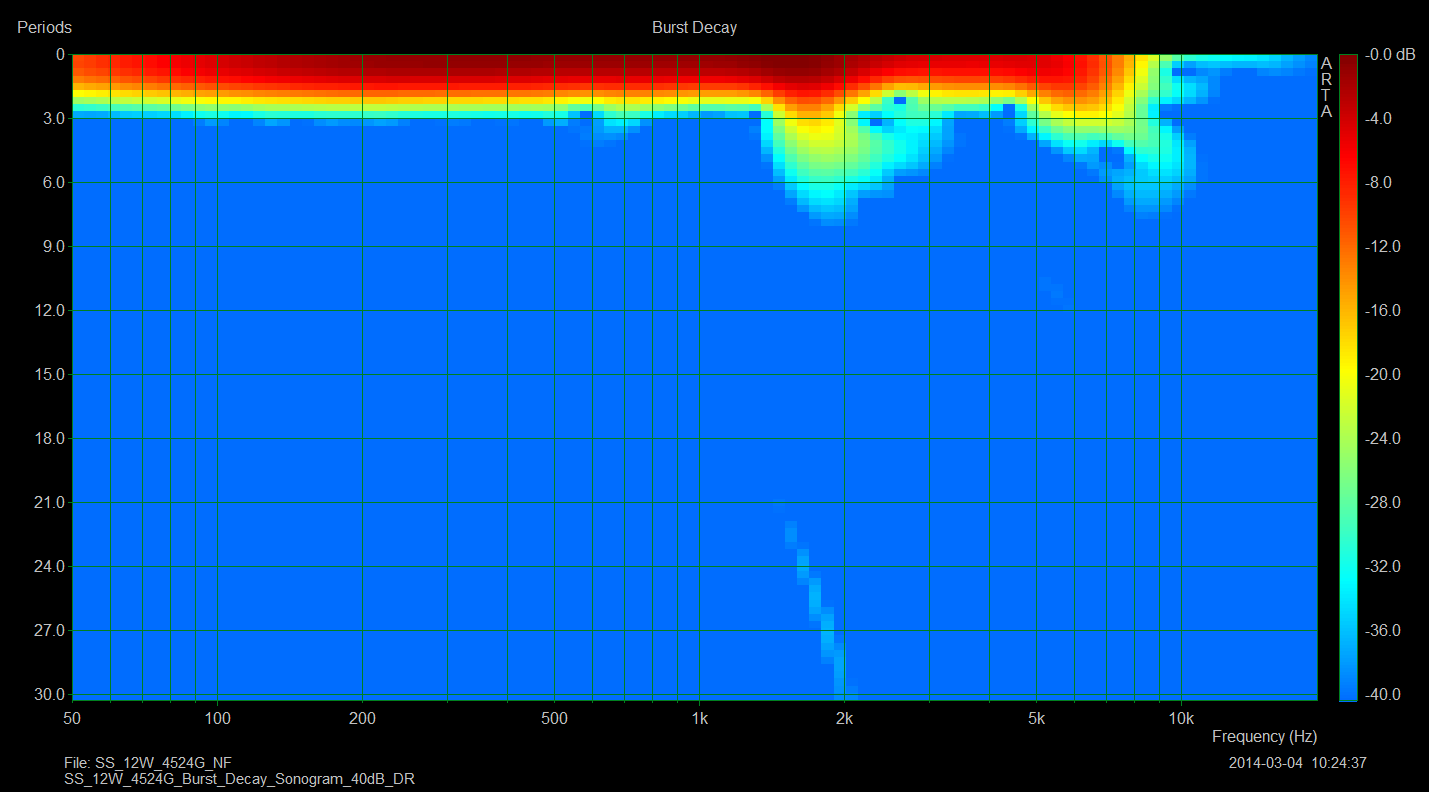This screenshot has height=792, width=1429.
Task: Click the 50 Hz frequency axis label
Action: tap(72, 719)
